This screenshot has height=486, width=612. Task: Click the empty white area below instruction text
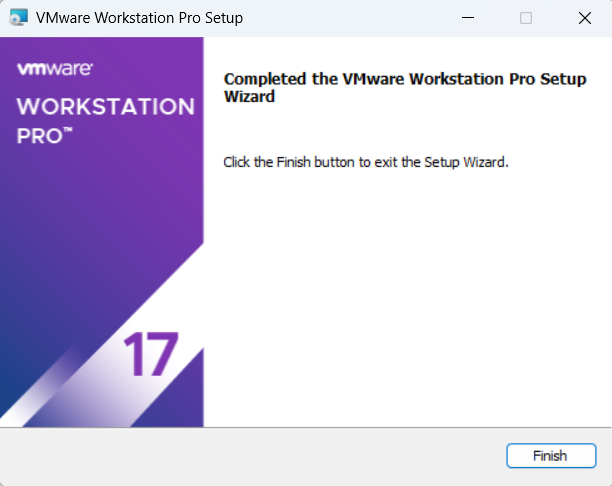coord(400,300)
